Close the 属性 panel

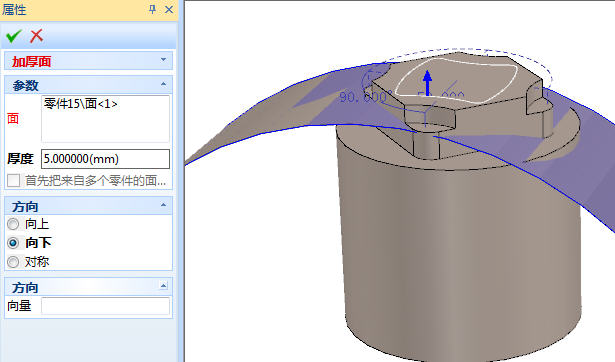[x=169, y=9]
